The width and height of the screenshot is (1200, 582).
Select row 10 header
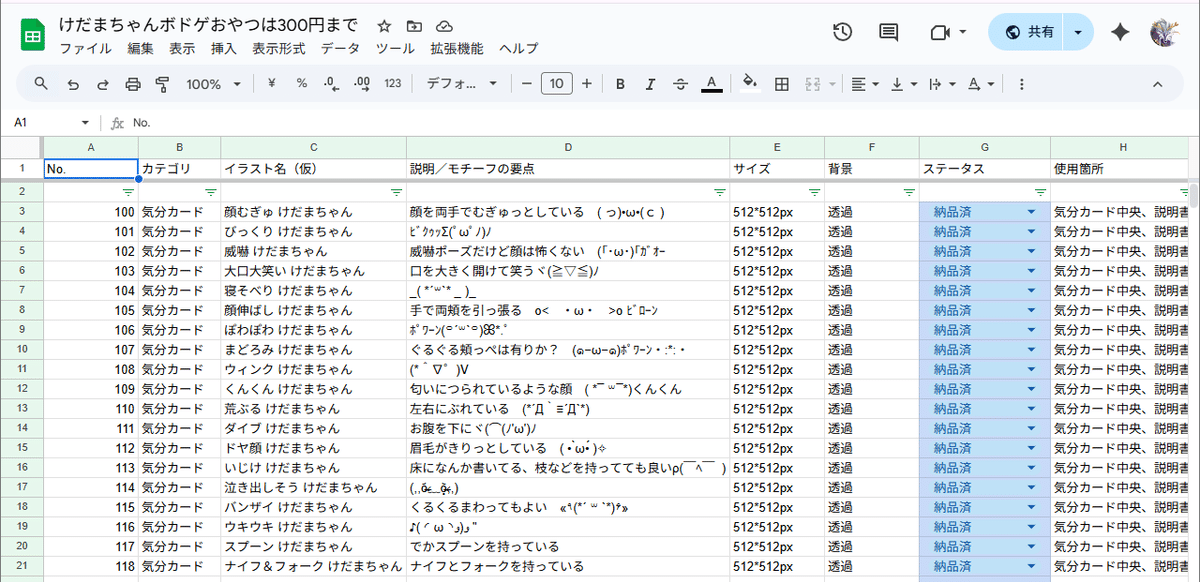click(x=21, y=350)
